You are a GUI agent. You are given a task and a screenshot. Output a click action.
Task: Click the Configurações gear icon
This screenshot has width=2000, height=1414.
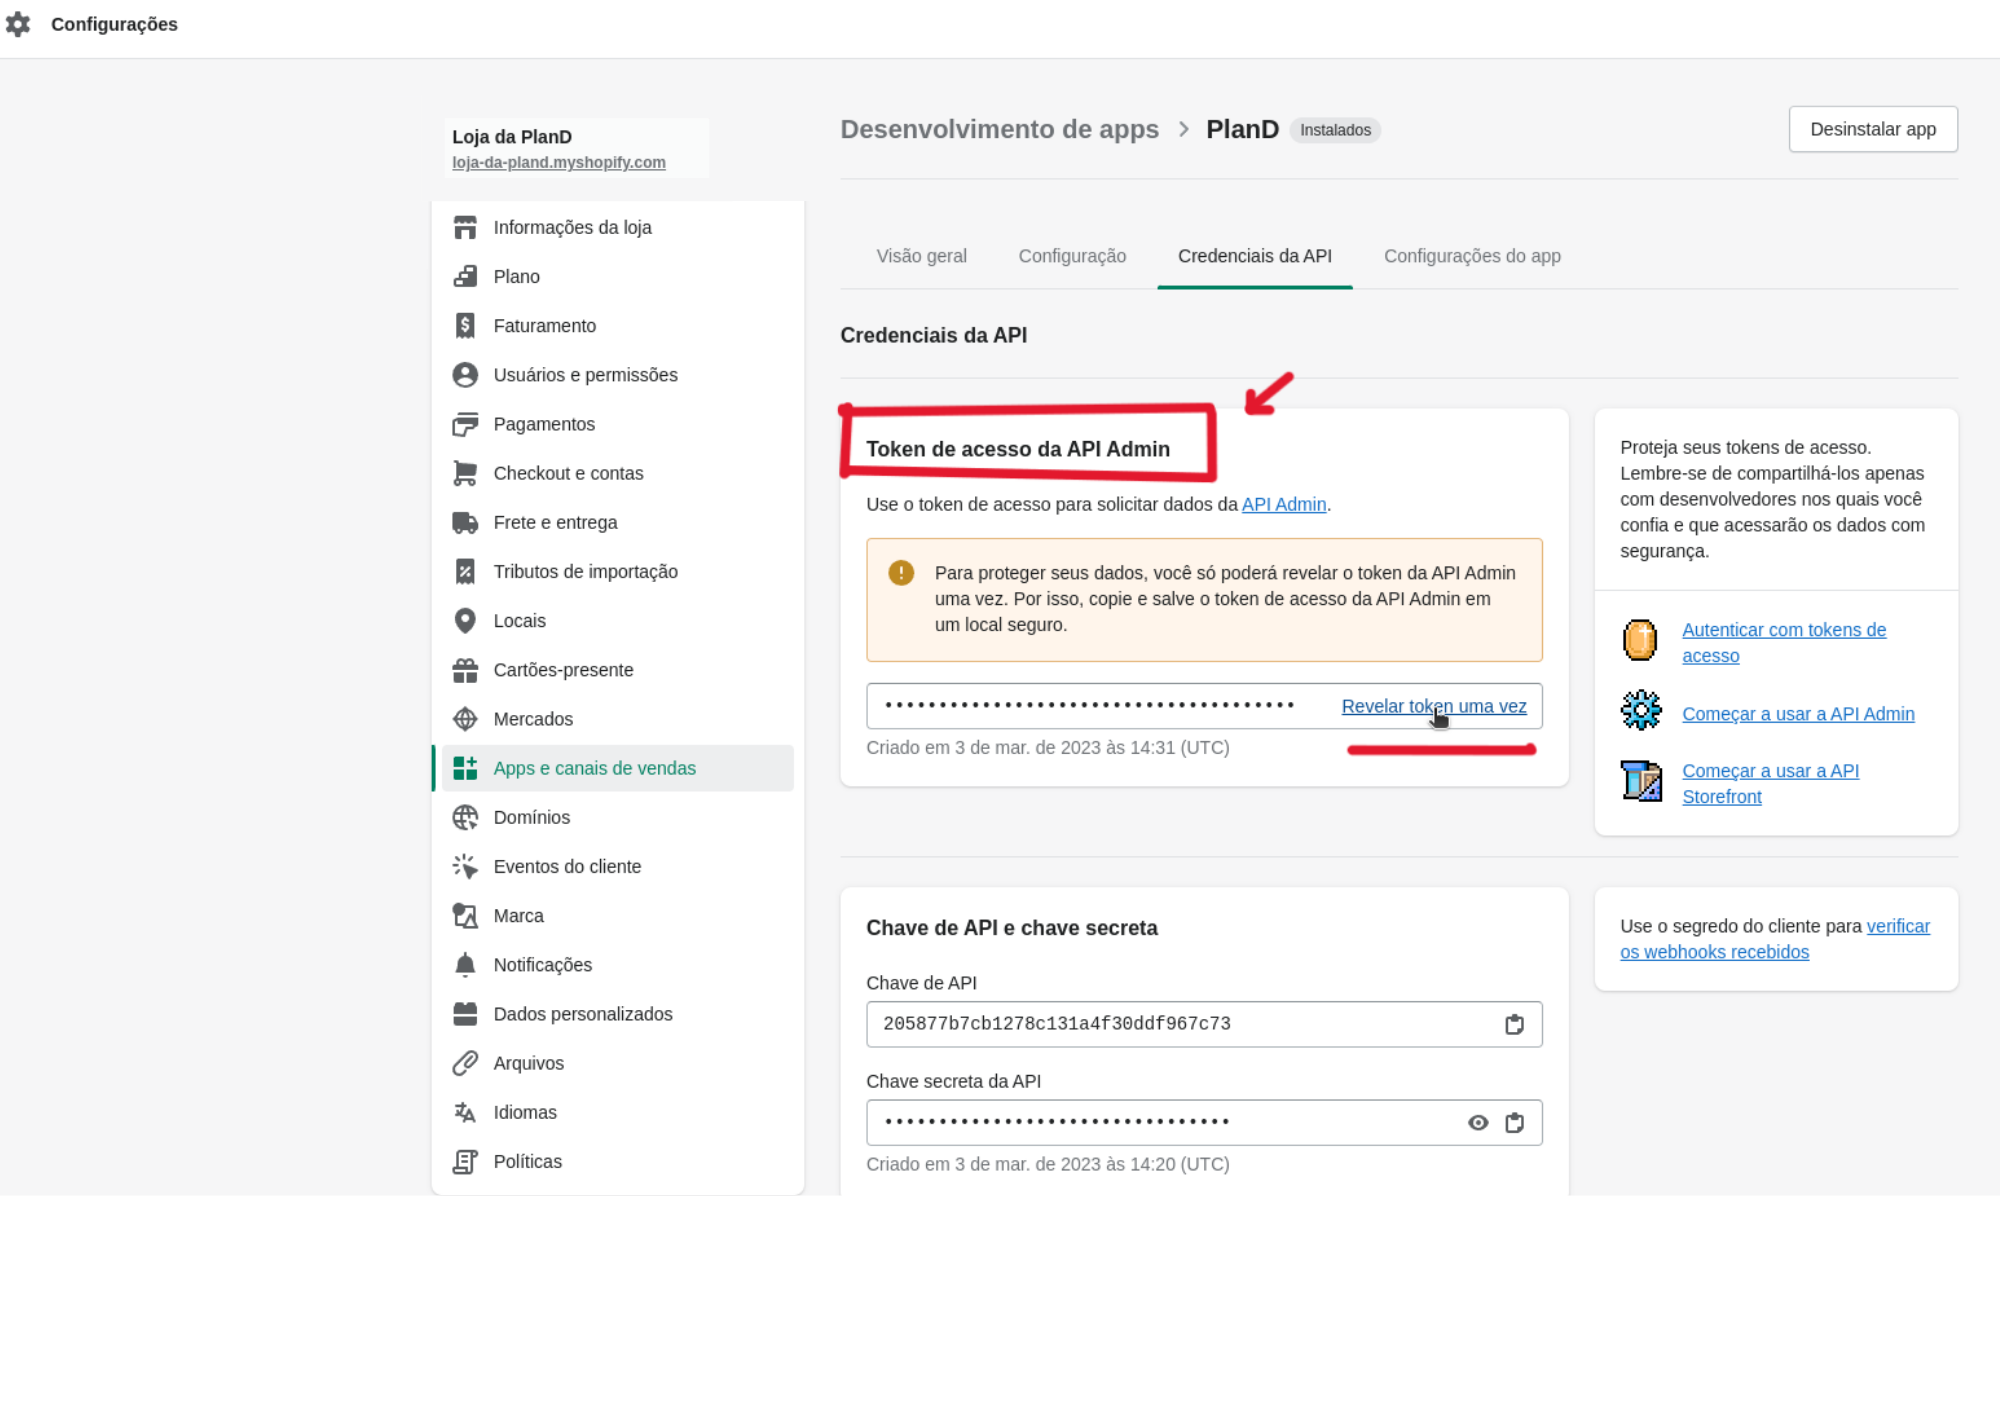point(18,24)
